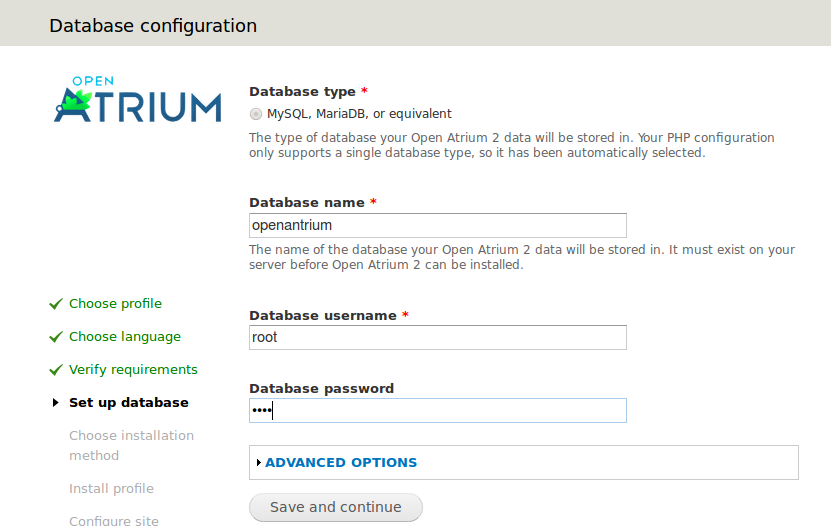Click the checkmark beside Choose profile
The image size is (831, 526).
tap(56, 304)
